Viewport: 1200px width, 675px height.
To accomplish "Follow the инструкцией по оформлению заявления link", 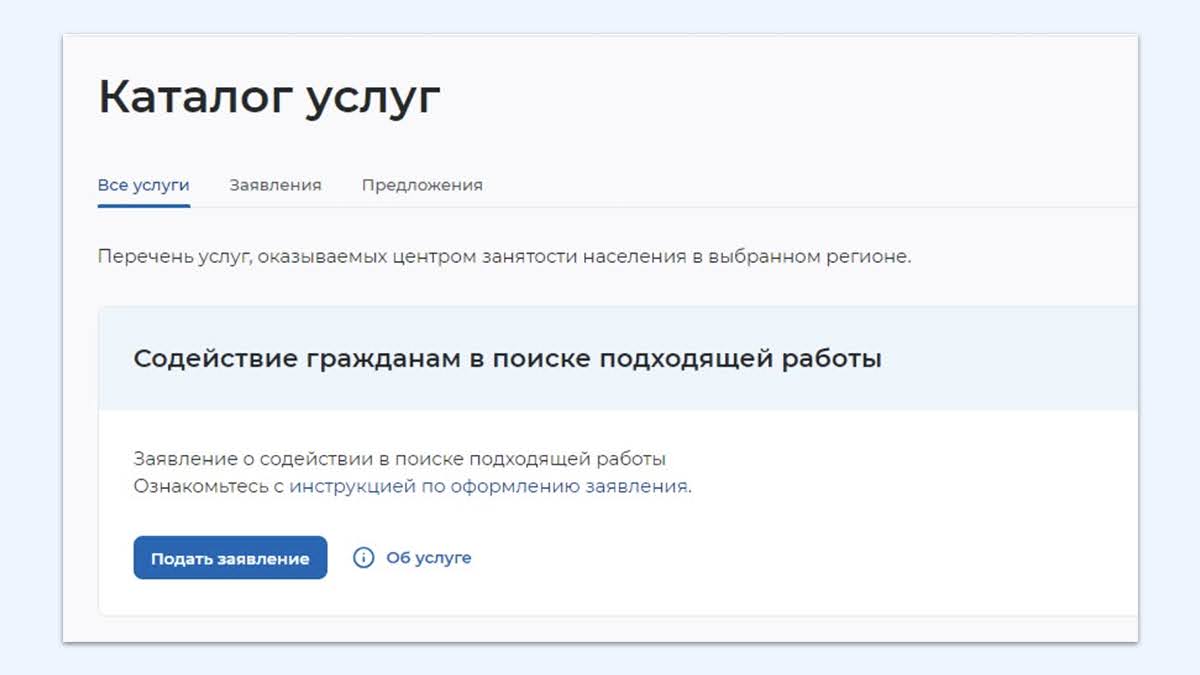I will [489, 487].
